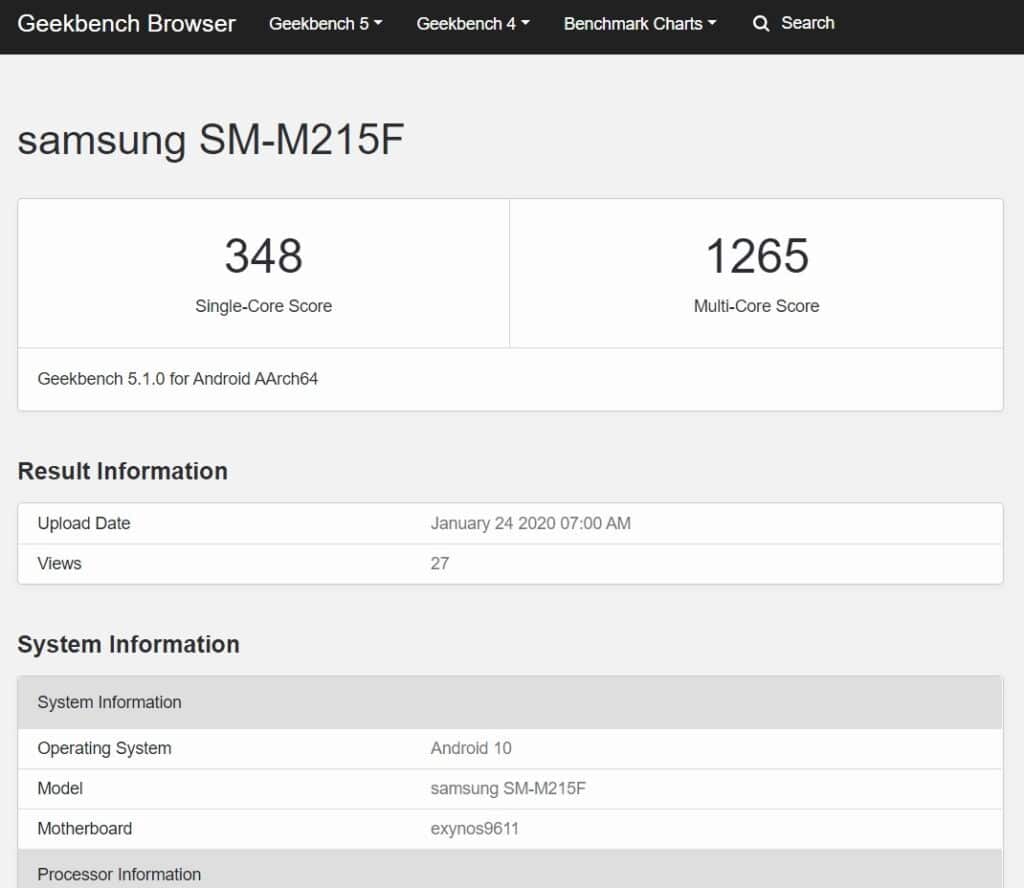Screen dimensions: 1024x888
Task: Click the search magnifier icon
Action: pyautogui.click(x=761, y=24)
